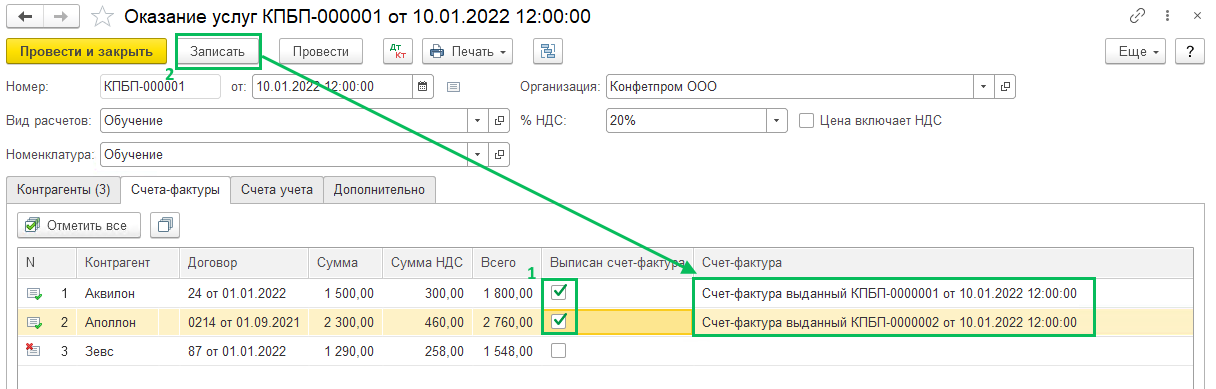1216x389 pixels.
Task: Click the copy rows icon beside Отметить все
Action: [164, 225]
